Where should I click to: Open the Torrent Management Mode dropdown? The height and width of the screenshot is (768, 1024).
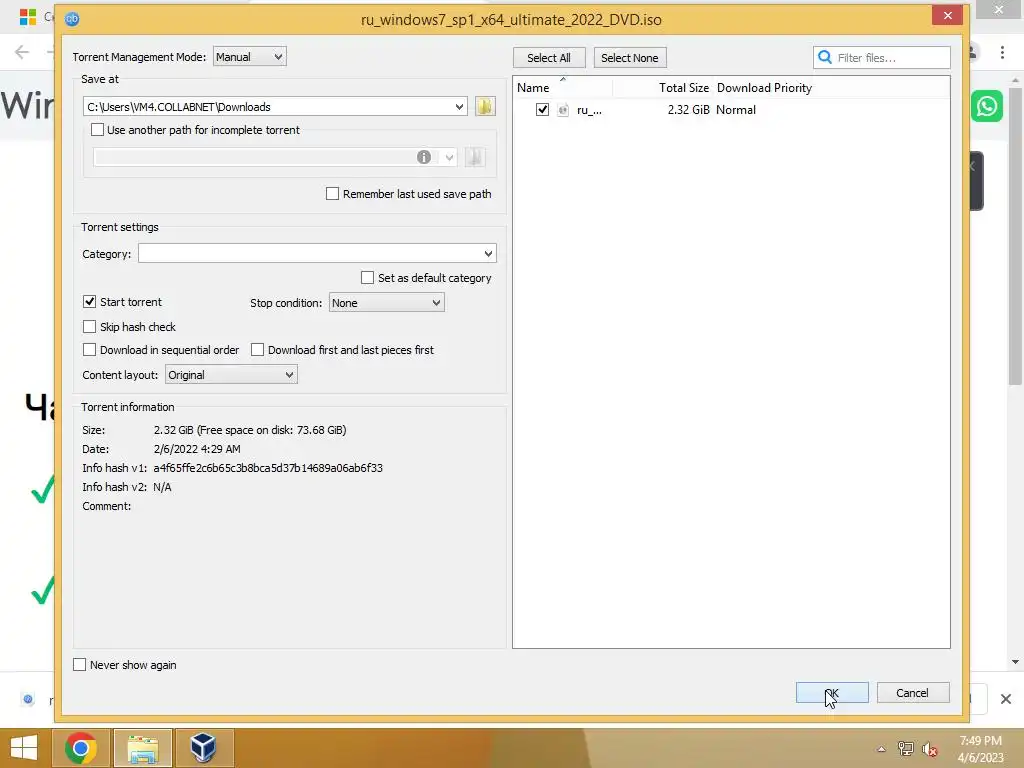click(249, 57)
